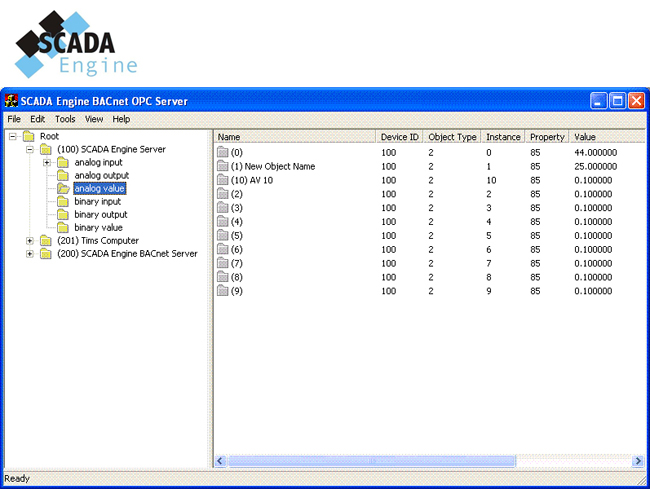Screen dimensions: 650x489
Task: Click the icon beside object (9)
Action: point(223,291)
